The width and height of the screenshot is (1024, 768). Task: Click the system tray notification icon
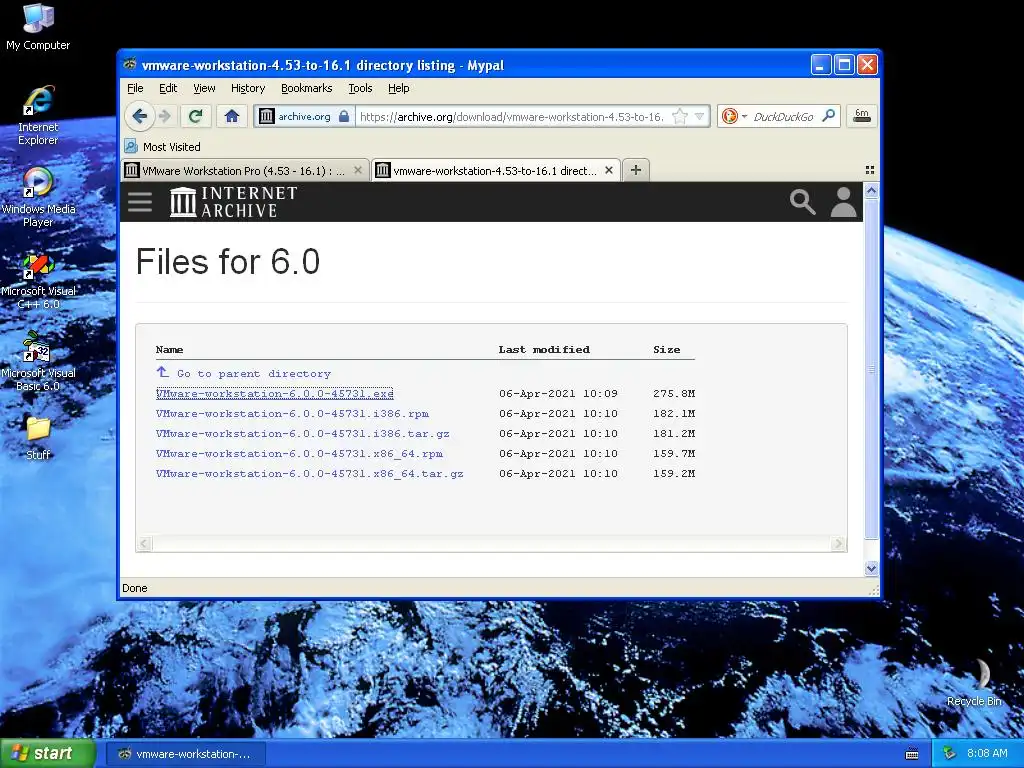[x=949, y=754]
